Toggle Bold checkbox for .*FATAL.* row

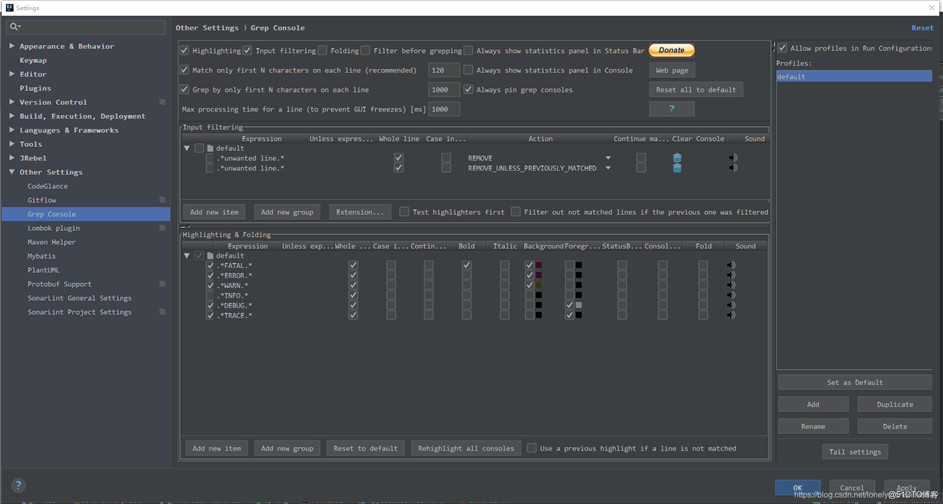click(x=467, y=265)
